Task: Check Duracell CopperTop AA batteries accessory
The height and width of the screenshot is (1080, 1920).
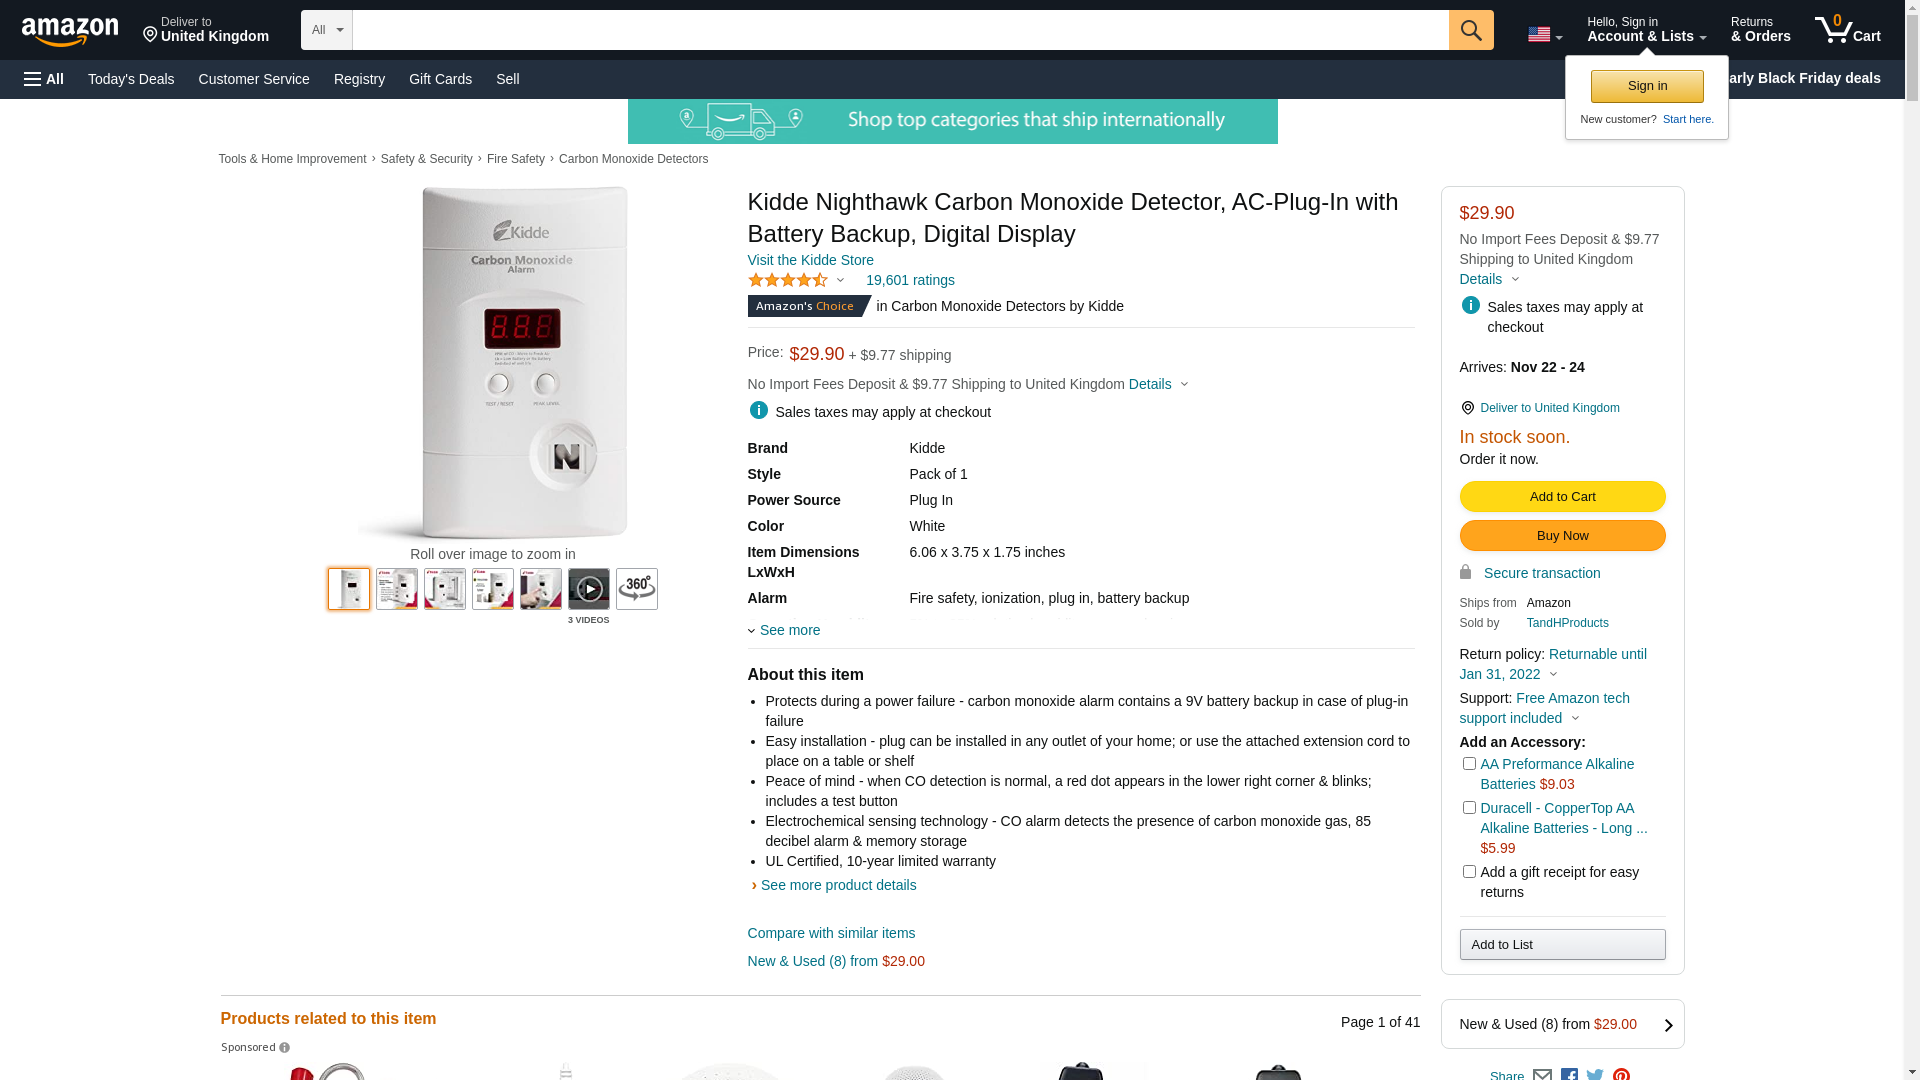Action: pyautogui.click(x=1469, y=808)
